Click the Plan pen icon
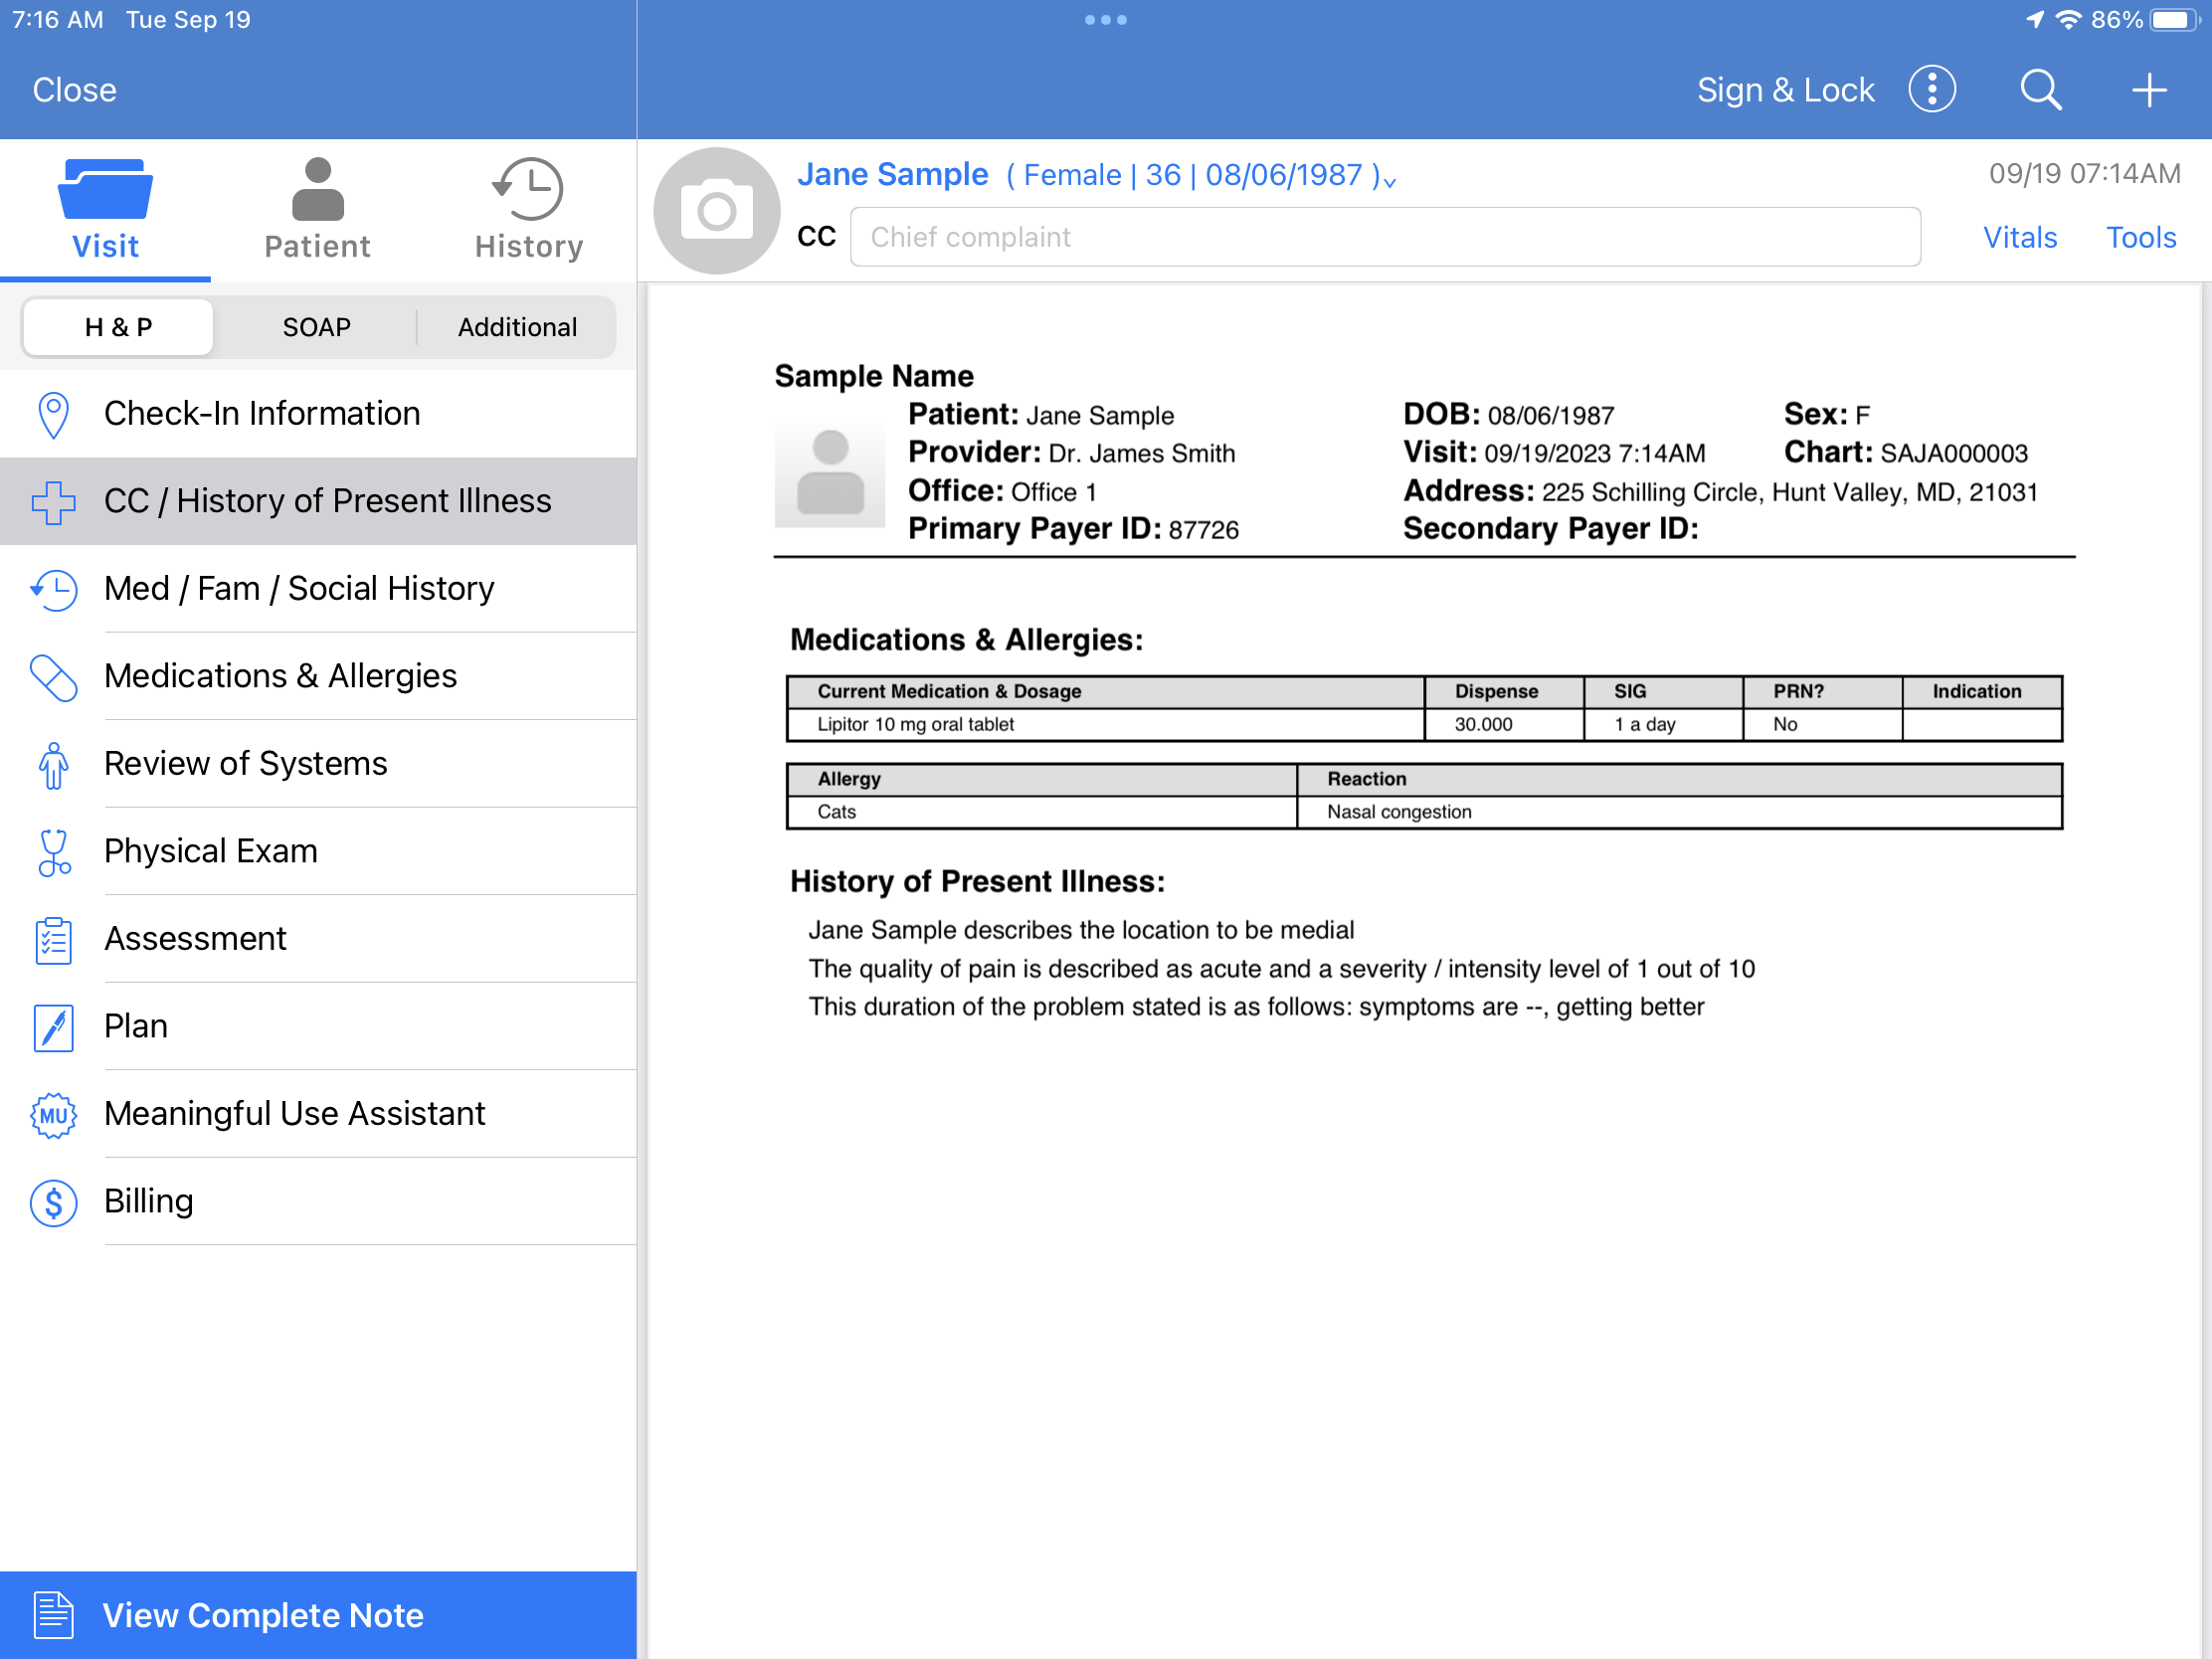The height and width of the screenshot is (1659, 2212). click(53, 1027)
